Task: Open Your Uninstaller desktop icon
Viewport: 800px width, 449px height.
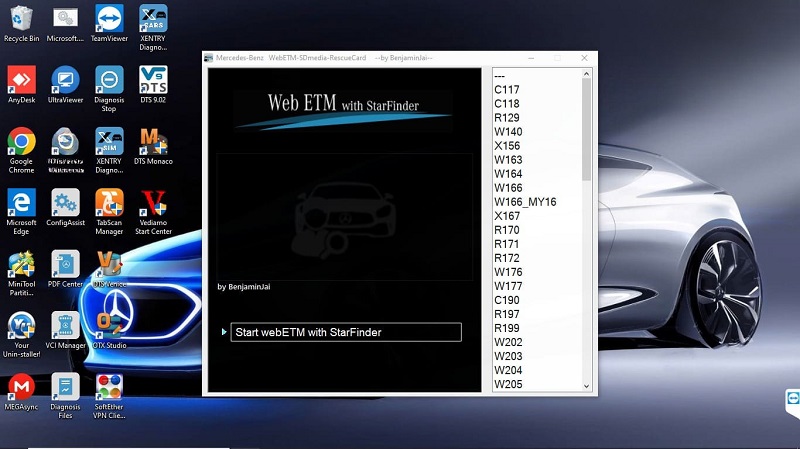Action: (21, 335)
